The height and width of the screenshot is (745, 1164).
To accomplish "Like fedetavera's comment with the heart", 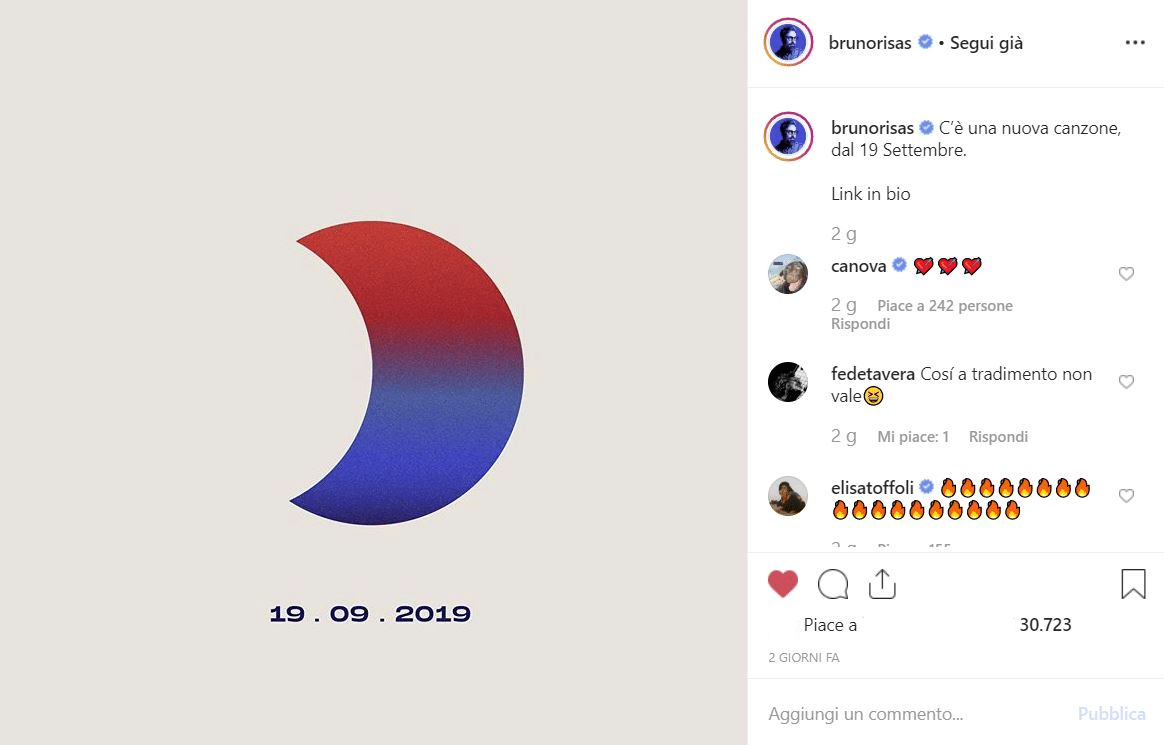I will (1126, 381).
